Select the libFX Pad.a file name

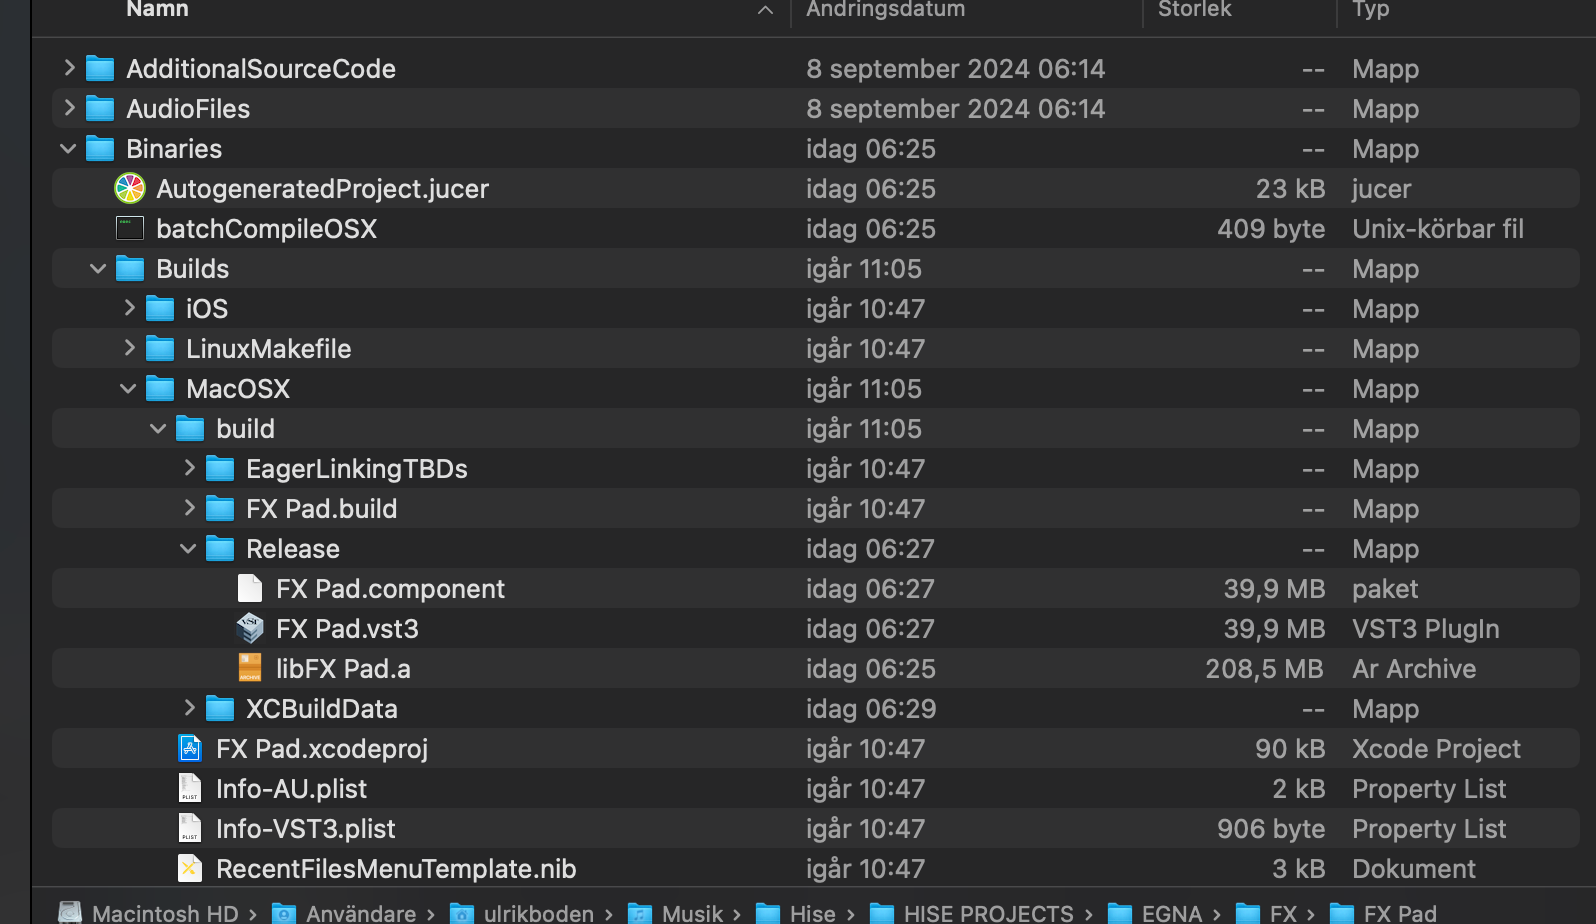[x=343, y=669]
